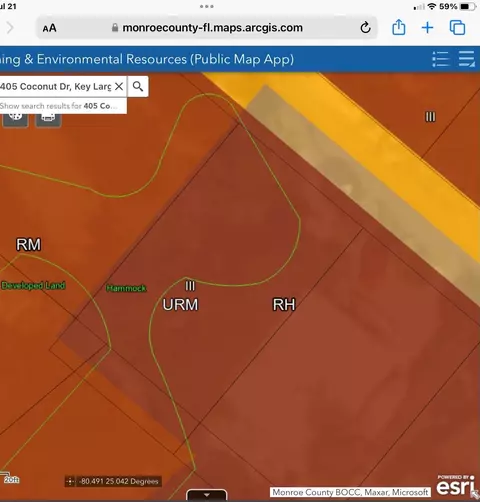This screenshot has width=480, height=502.
Task: Click the tier III label near the top right
Action: pos(430,117)
